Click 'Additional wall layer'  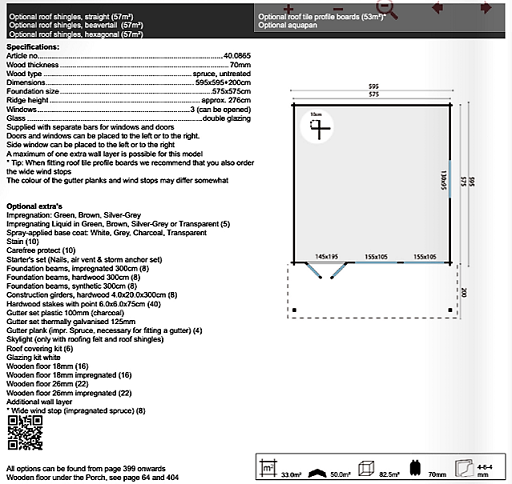click(x=39, y=402)
